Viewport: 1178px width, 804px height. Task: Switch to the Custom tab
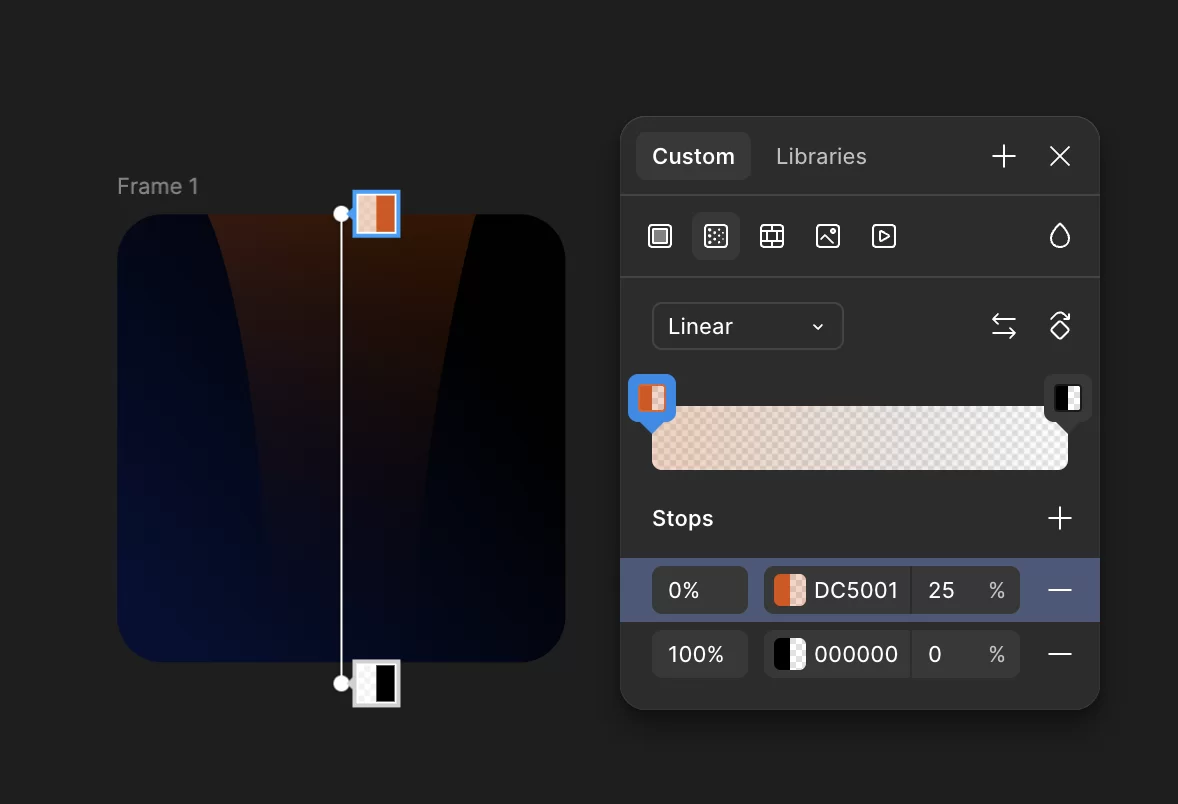click(x=693, y=156)
